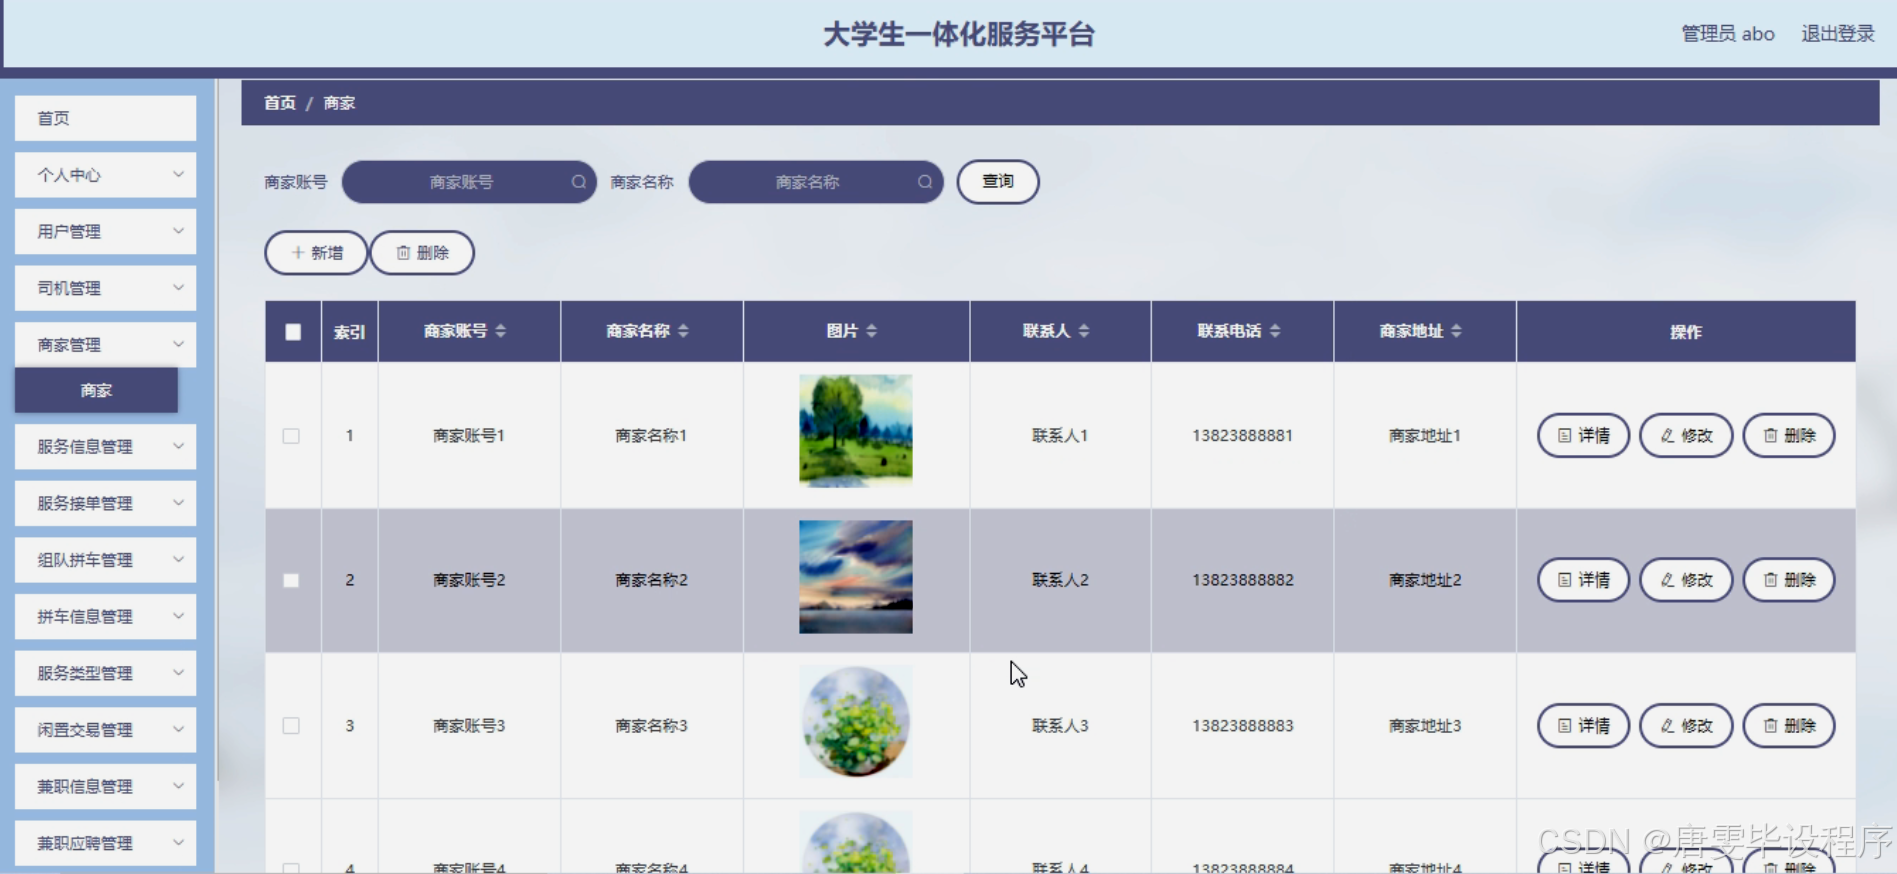The image size is (1897, 874).
Task: Click 修改 for 商家账号3 row
Action: (x=1686, y=726)
